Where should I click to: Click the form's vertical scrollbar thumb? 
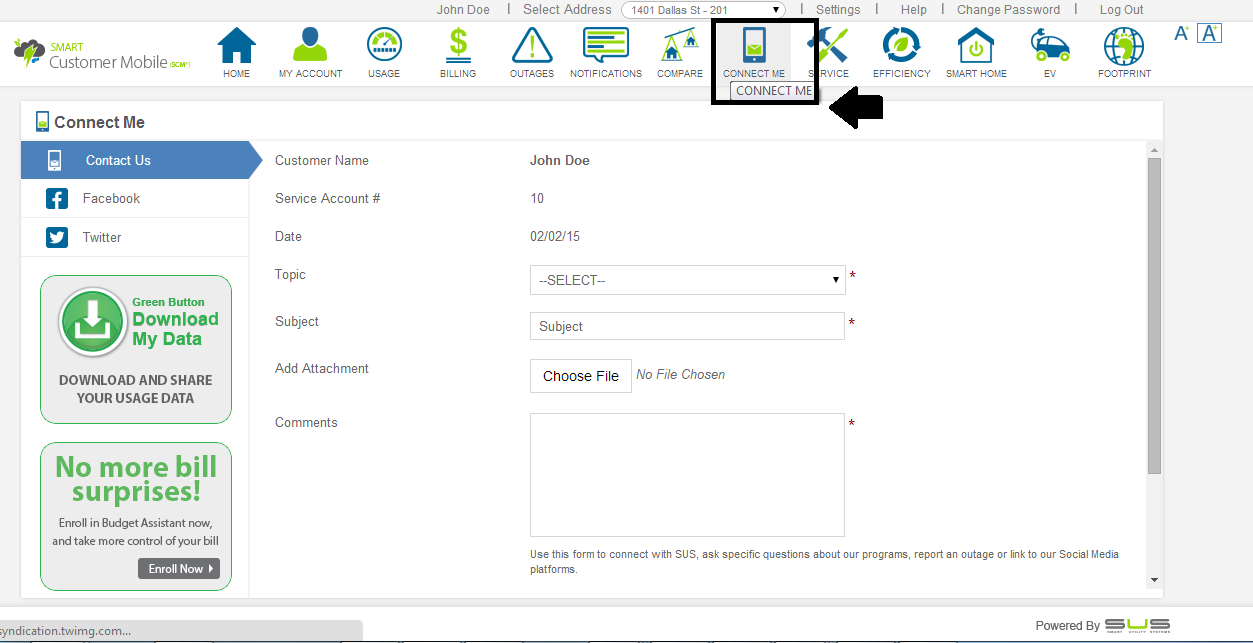[x=1155, y=315]
